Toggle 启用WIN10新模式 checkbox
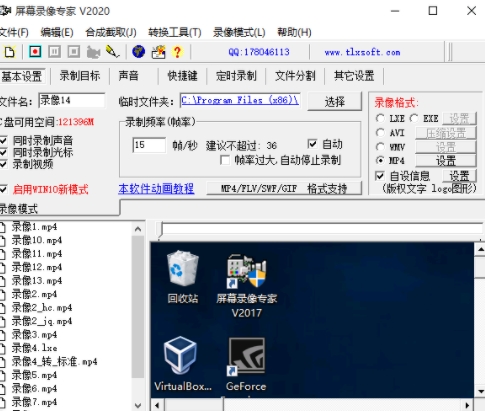Image resolution: width=485 pixels, height=411 pixels. tap(3, 190)
